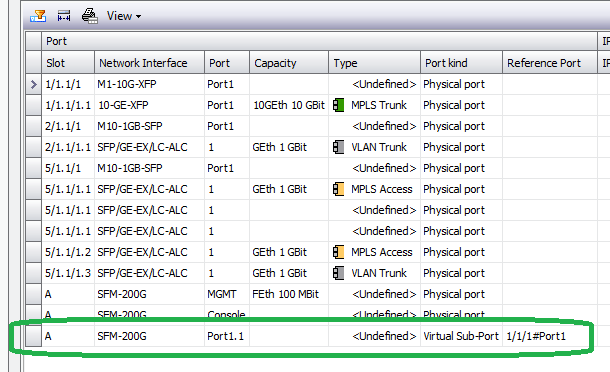This screenshot has width=610, height=372.
Task: Select the row selector for slot 5/1.1/1.3
Action: click(33, 273)
